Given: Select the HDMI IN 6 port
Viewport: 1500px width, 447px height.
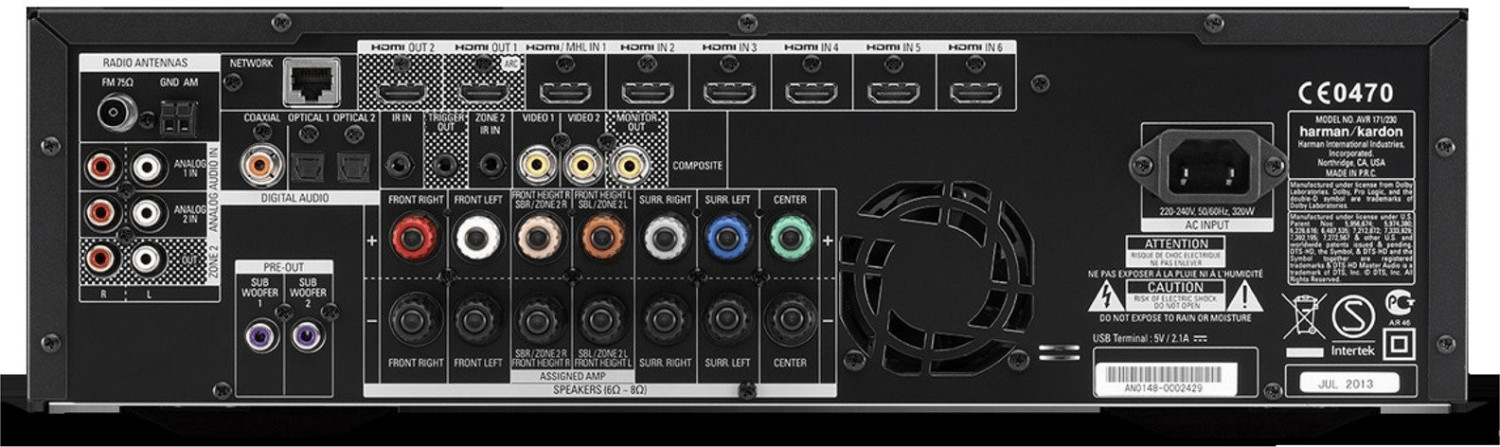Looking at the screenshot, I should coord(975,94).
